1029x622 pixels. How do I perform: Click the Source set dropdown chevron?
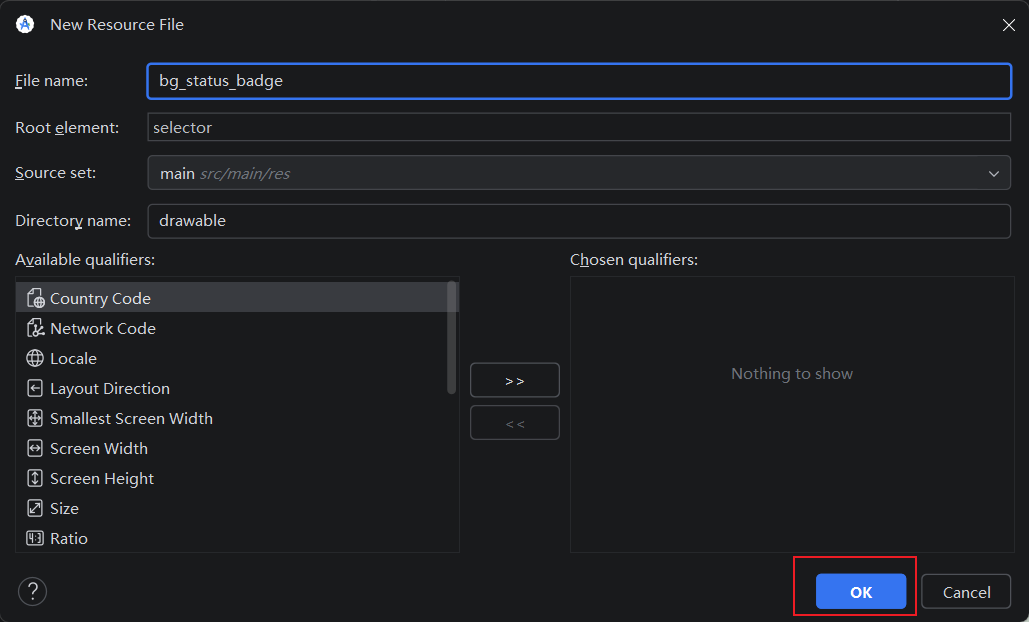tap(994, 174)
